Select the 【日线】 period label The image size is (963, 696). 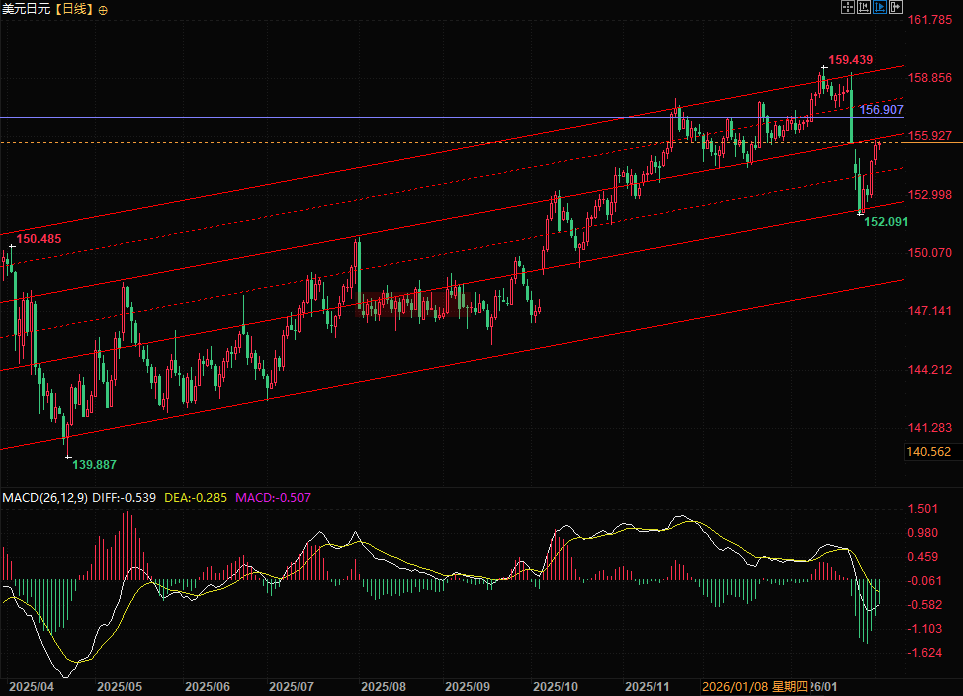click(72, 9)
